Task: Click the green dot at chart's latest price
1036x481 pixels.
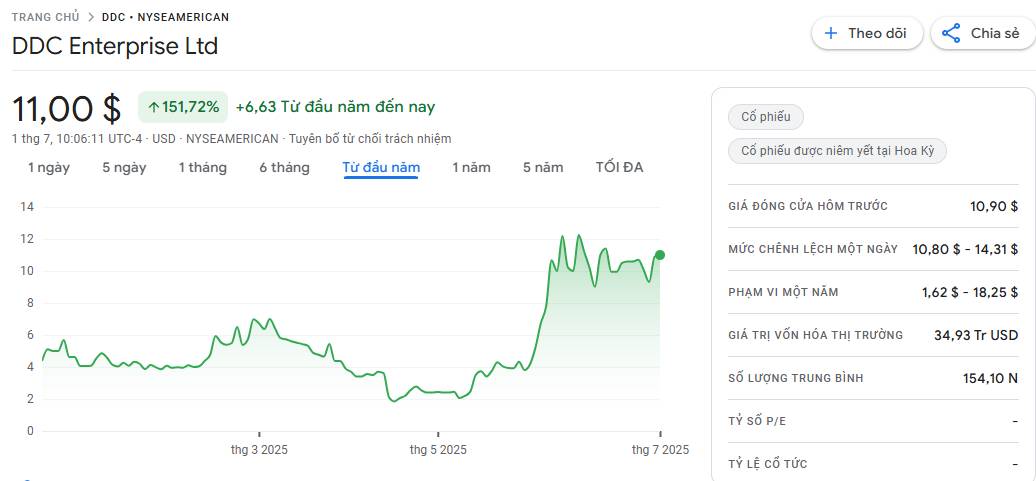Action: coord(659,255)
